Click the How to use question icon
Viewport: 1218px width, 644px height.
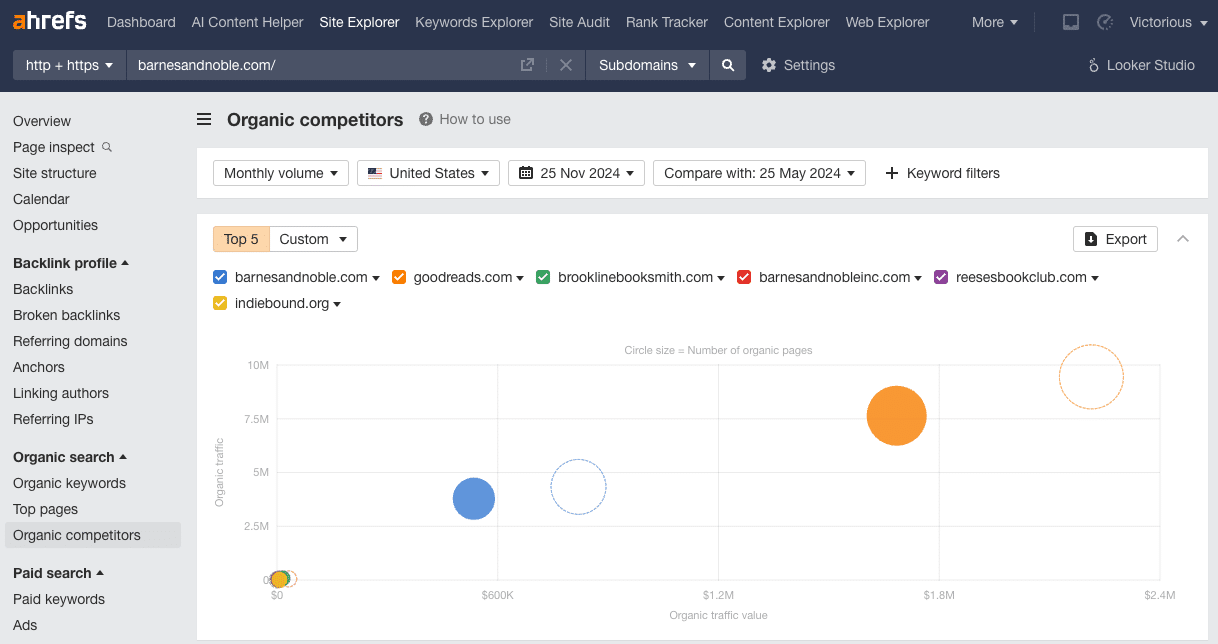click(426, 119)
